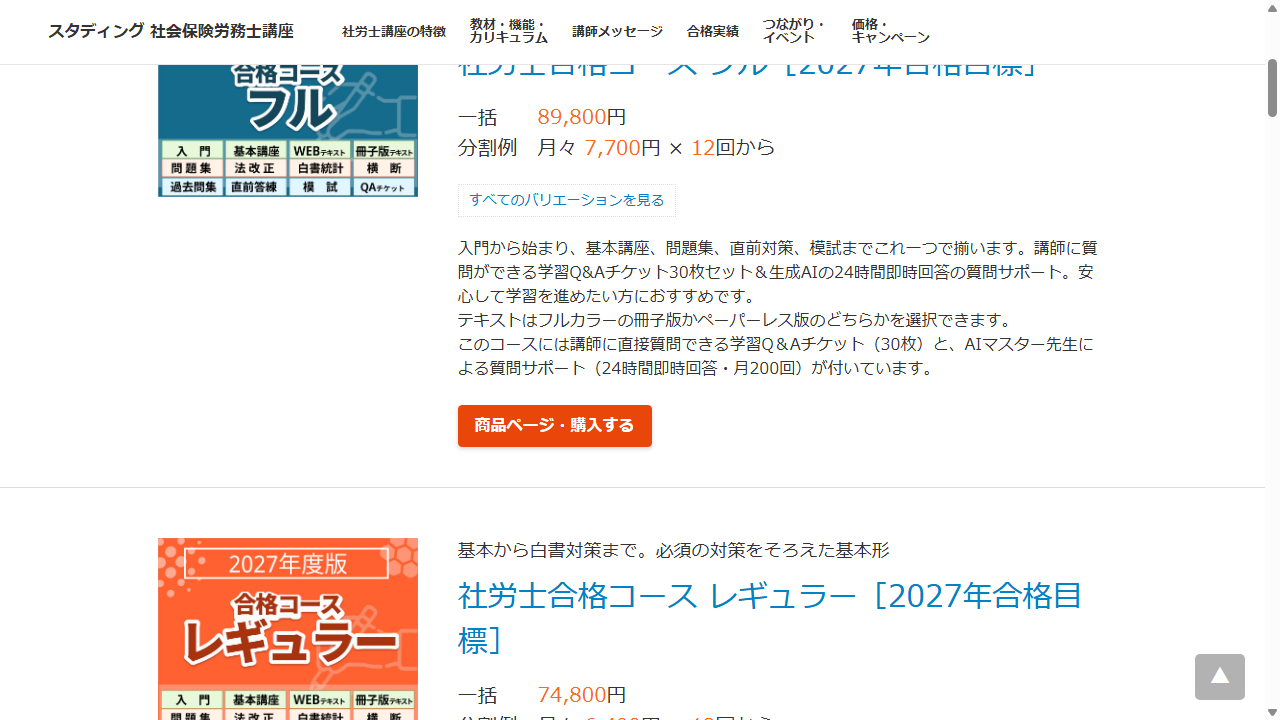Open the 合格実績 menu item

point(713,31)
